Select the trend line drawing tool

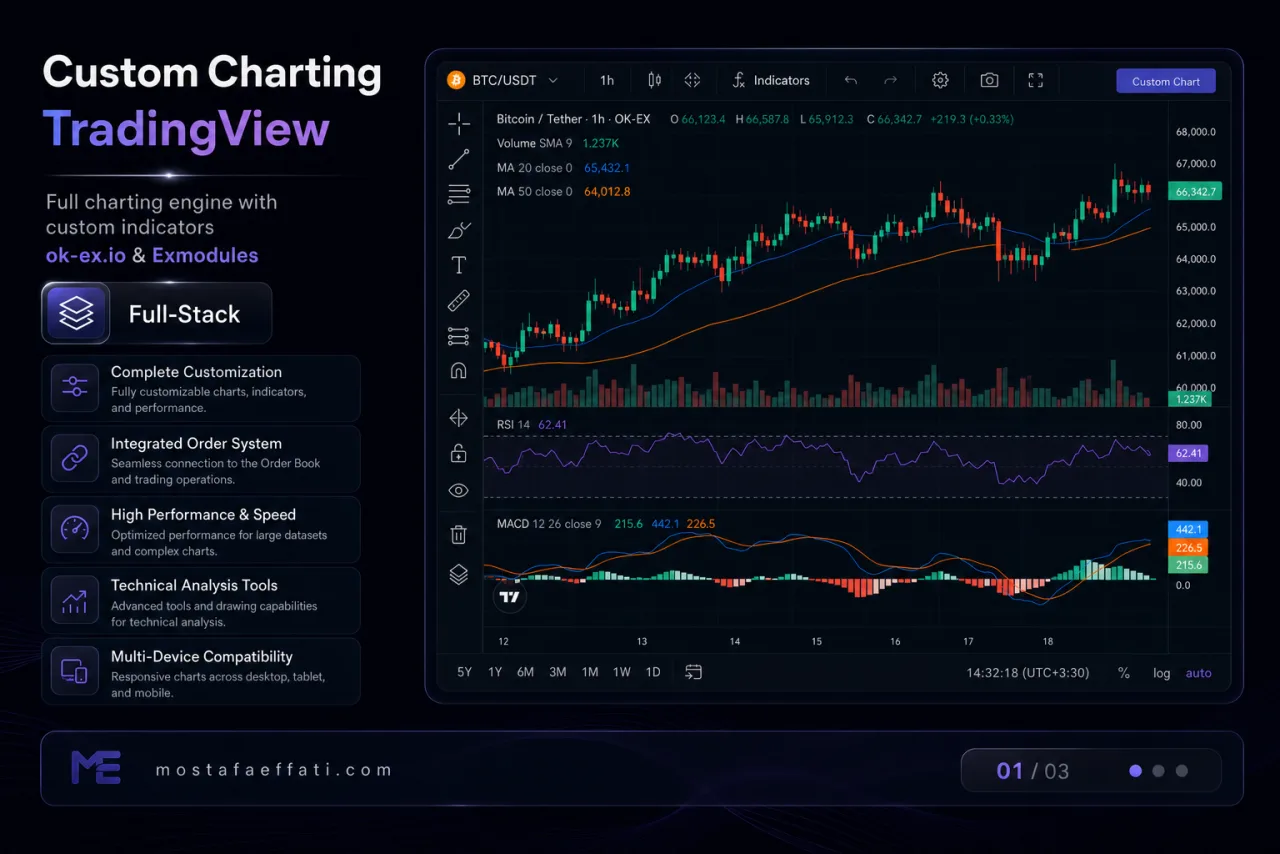[459, 159]
